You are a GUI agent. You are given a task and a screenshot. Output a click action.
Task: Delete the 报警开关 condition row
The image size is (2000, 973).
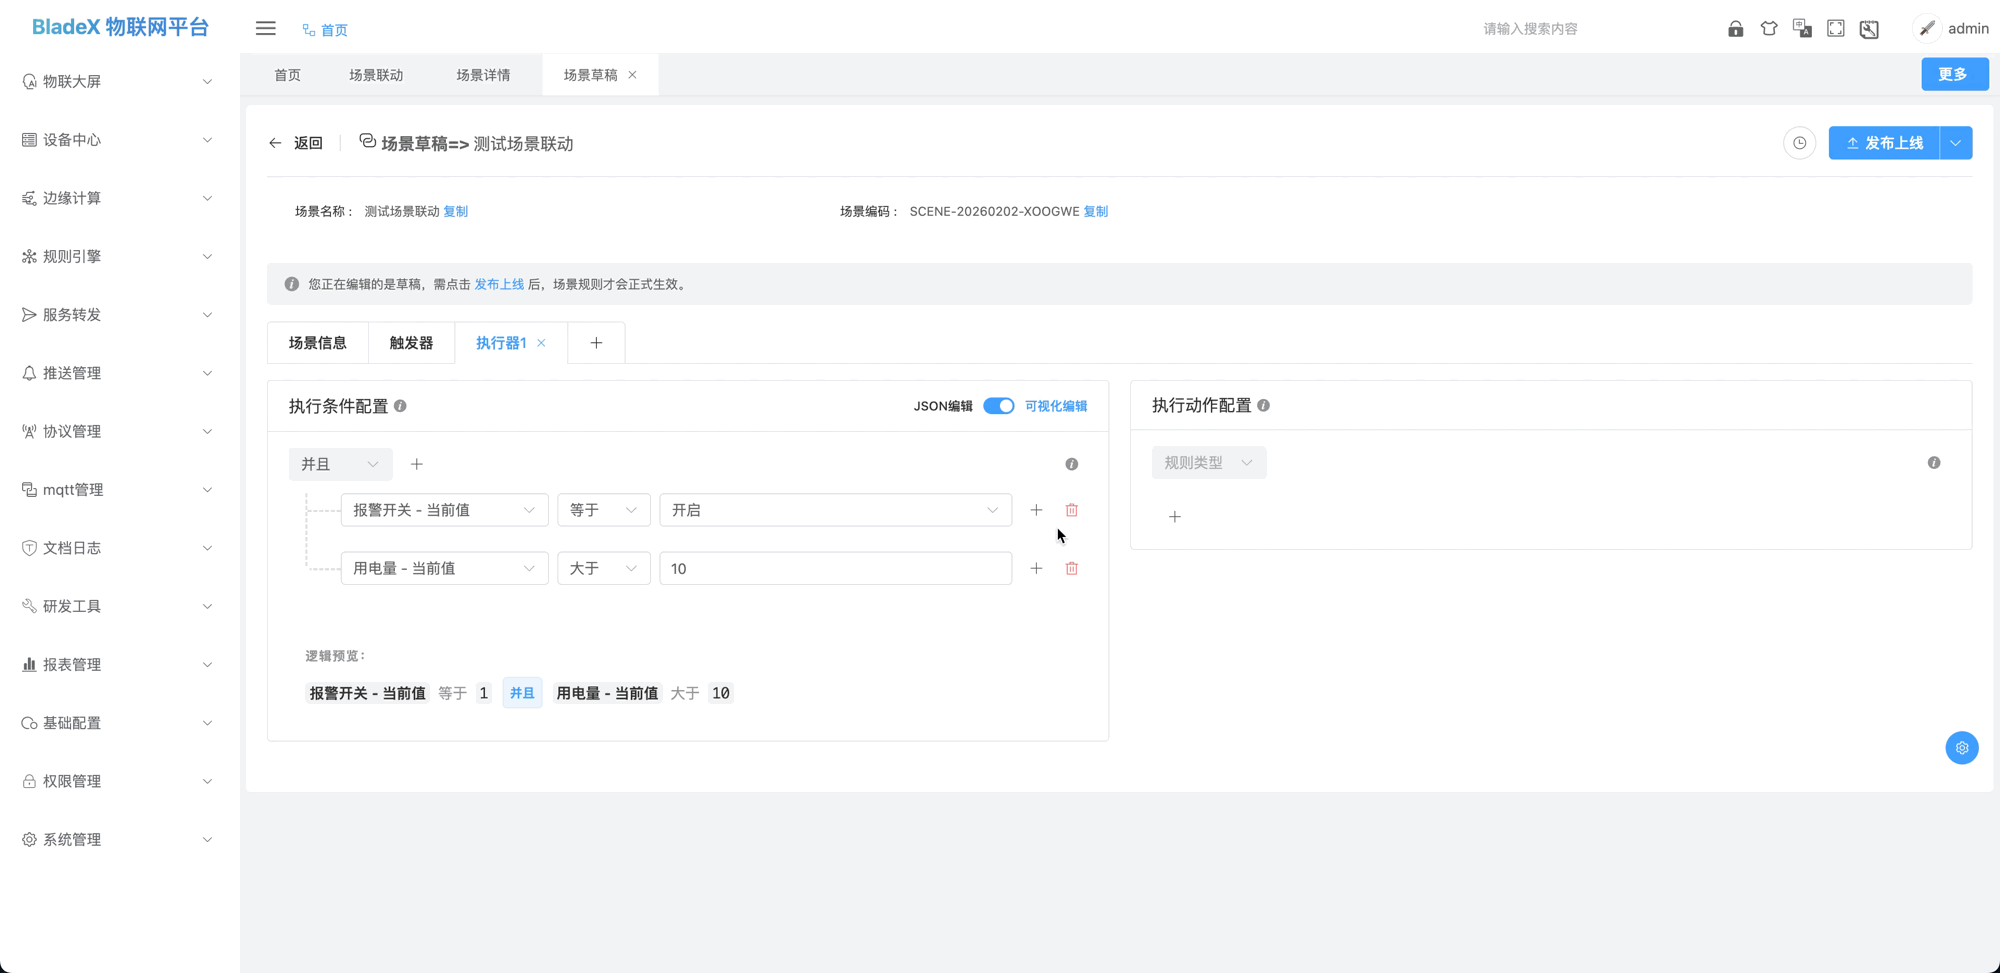tap(1071, 510)
